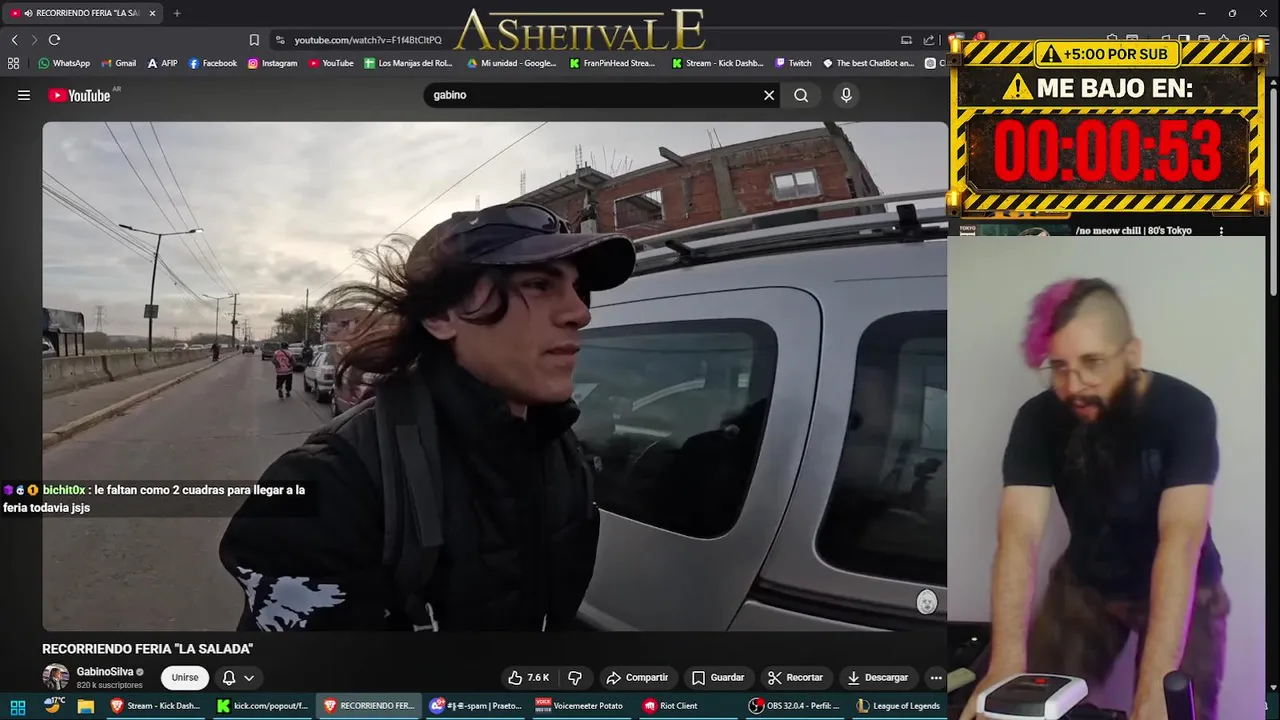Open the Facebook bookmark
1280x720 pixels.
click(212, 63)
